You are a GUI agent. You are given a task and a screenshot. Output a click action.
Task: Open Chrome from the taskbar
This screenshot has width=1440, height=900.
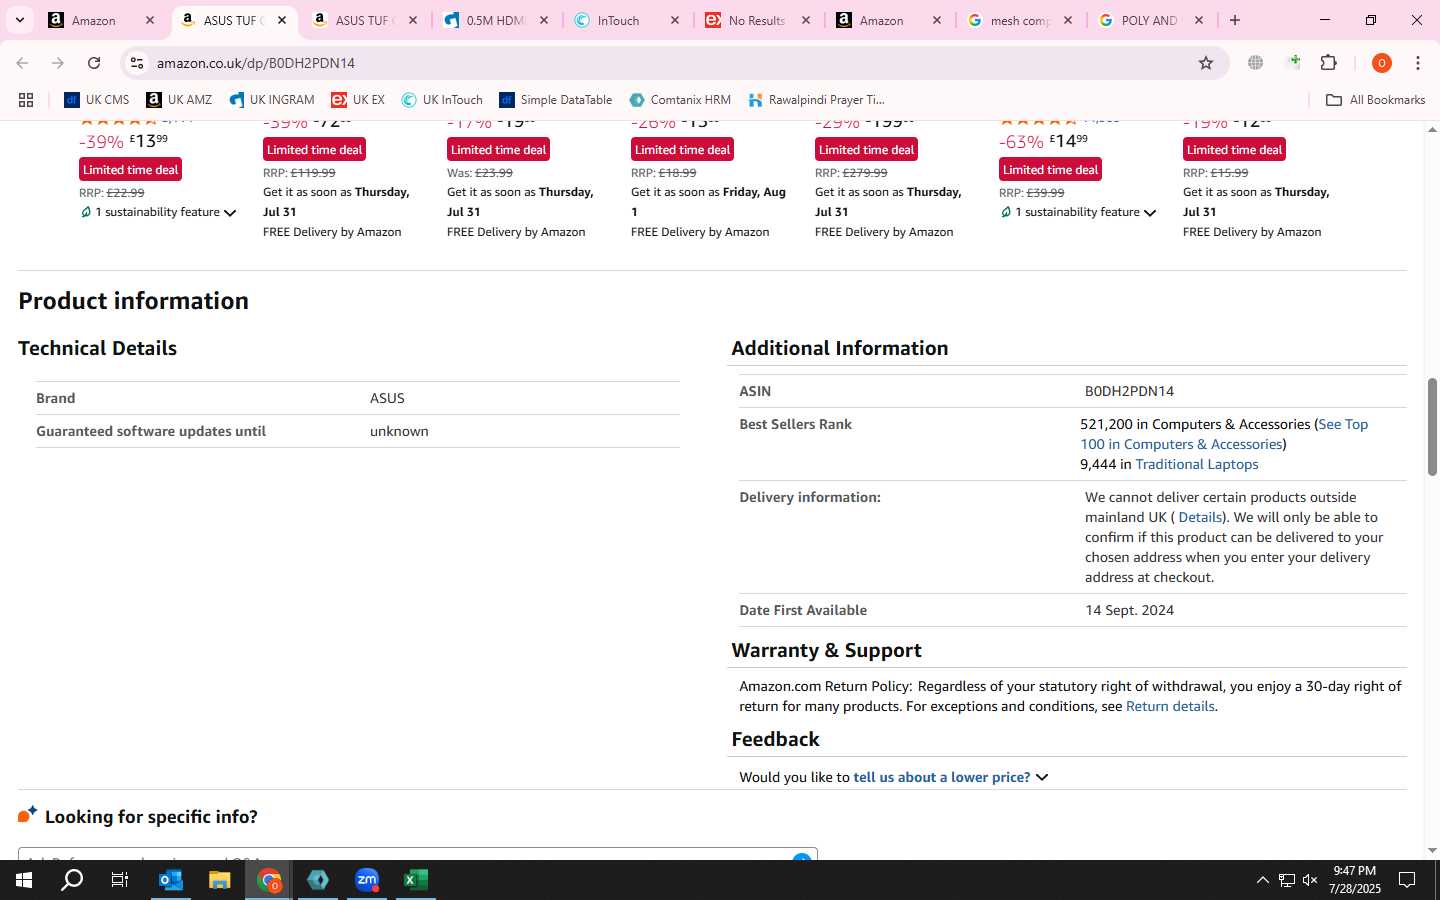(x=269, y=880)
